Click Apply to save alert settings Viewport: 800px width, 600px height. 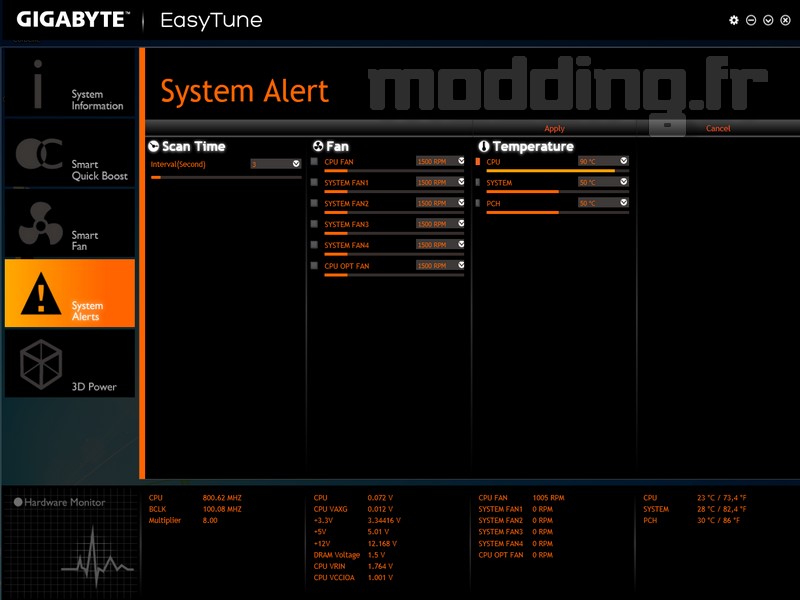coord(554,129)
